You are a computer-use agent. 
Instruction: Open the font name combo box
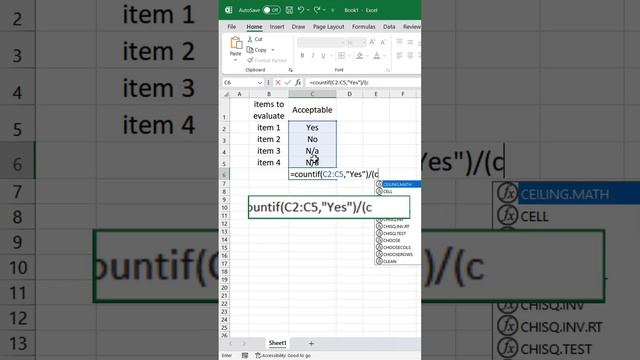321,42
